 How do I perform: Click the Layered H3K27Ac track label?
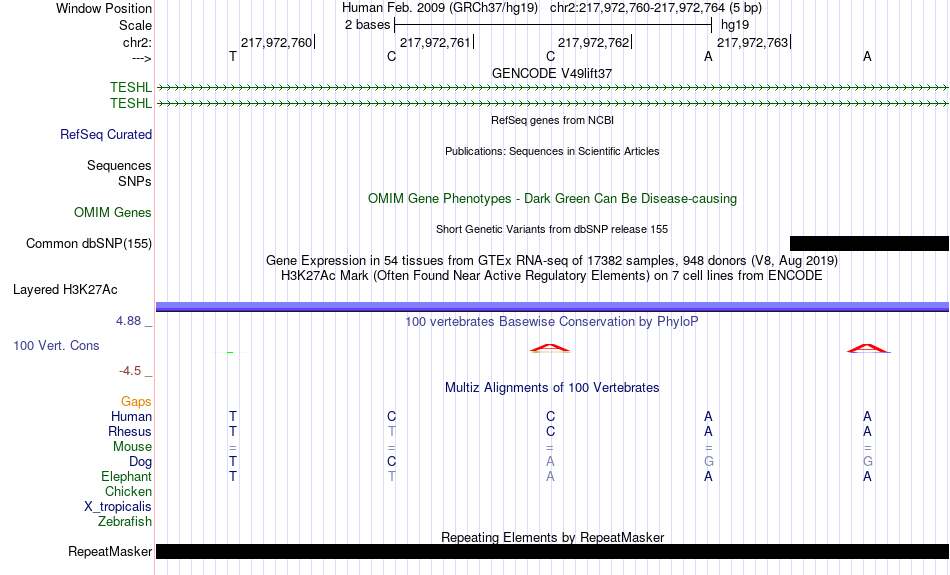pos(65,290)
